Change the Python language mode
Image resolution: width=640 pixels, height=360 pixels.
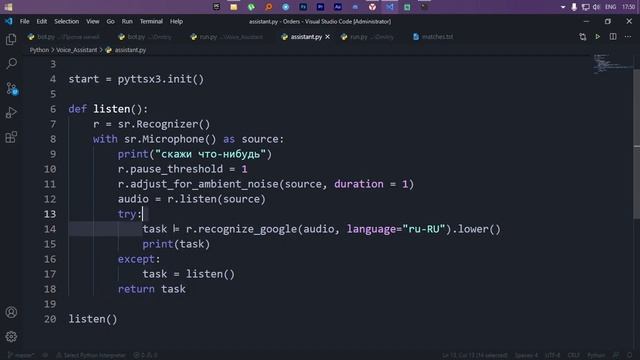(x=596, y=355)
